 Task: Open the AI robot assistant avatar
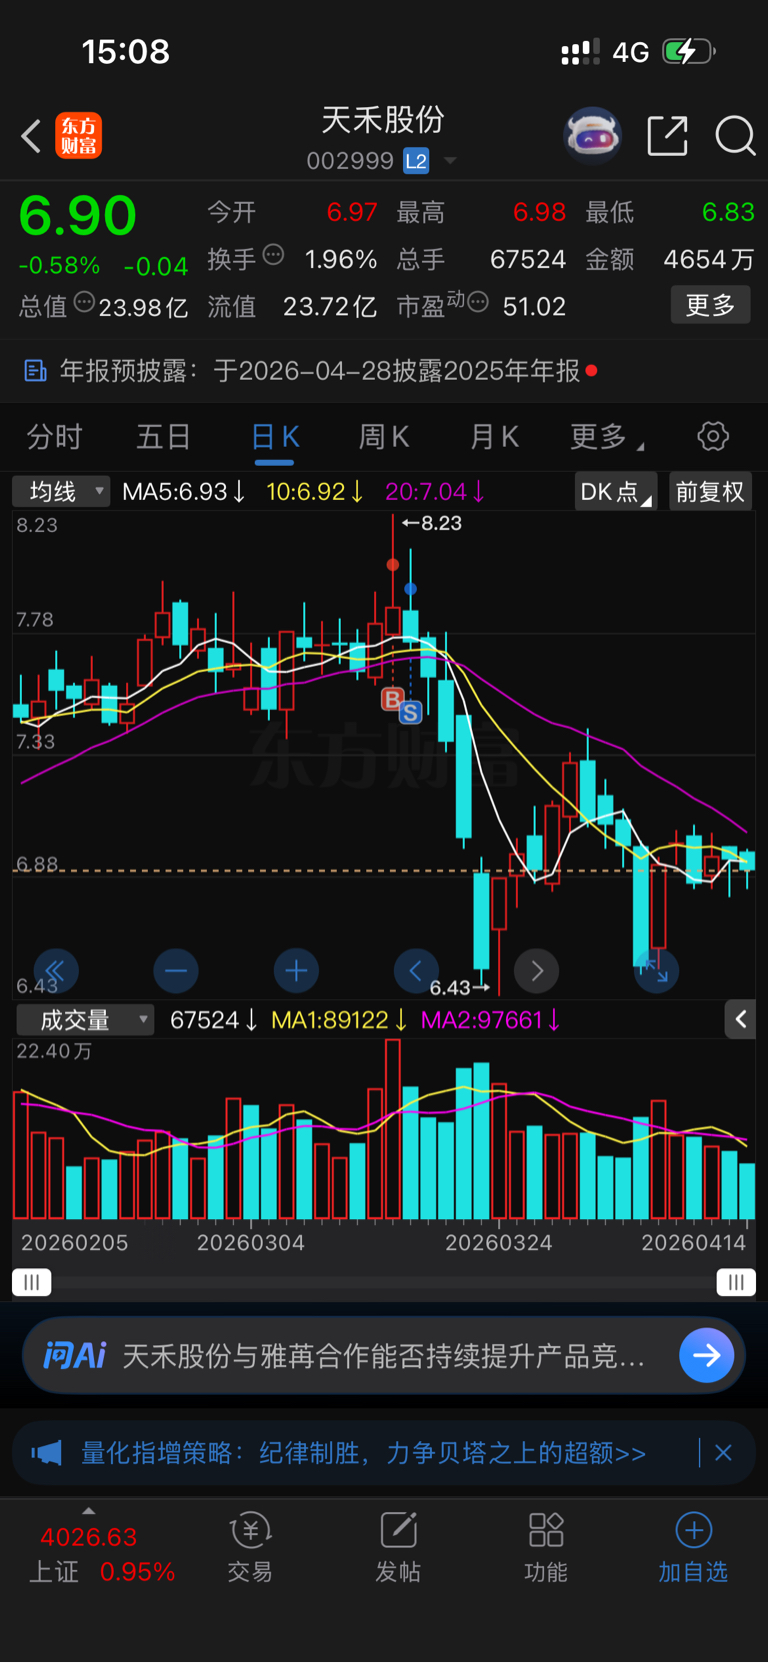point(593,135)
